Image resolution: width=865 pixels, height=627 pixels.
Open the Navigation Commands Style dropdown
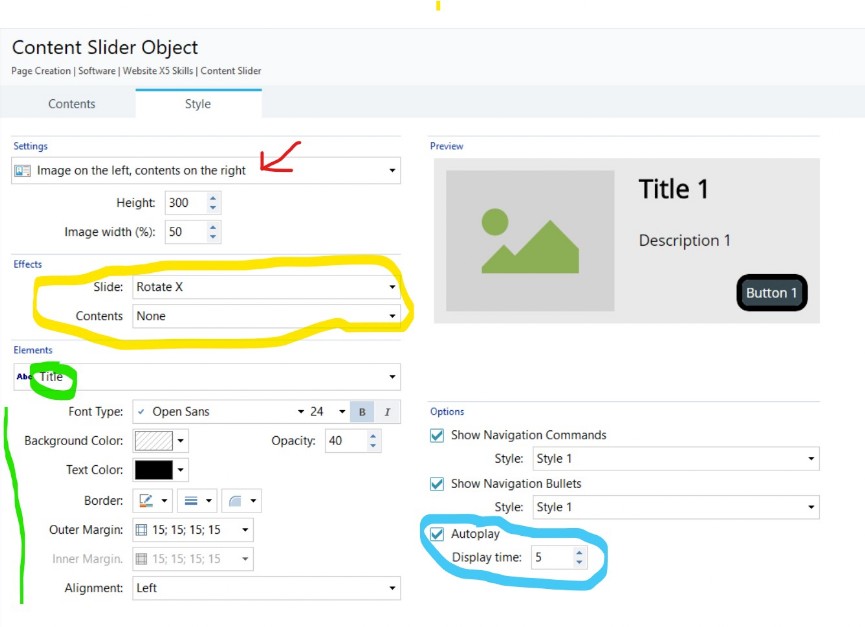coord(676,459)
